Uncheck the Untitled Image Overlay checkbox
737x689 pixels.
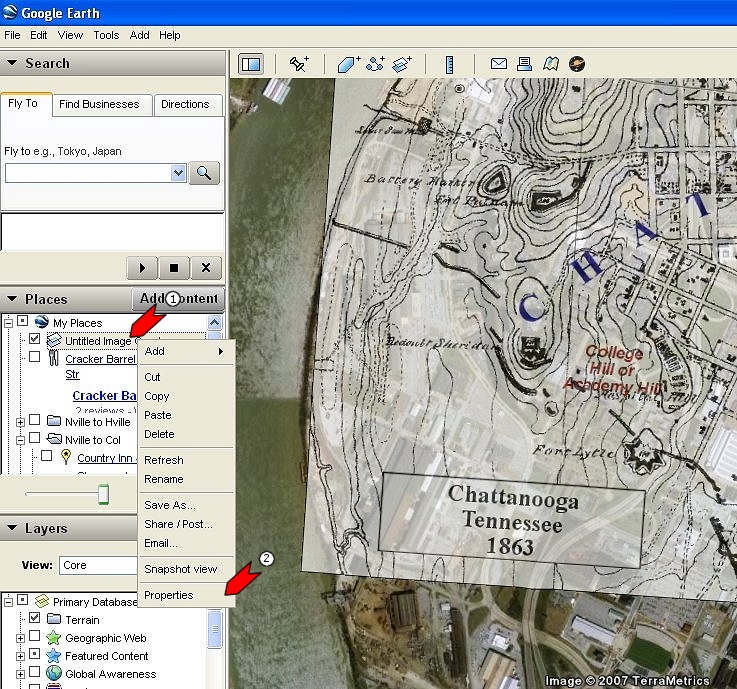coord(35,341)
